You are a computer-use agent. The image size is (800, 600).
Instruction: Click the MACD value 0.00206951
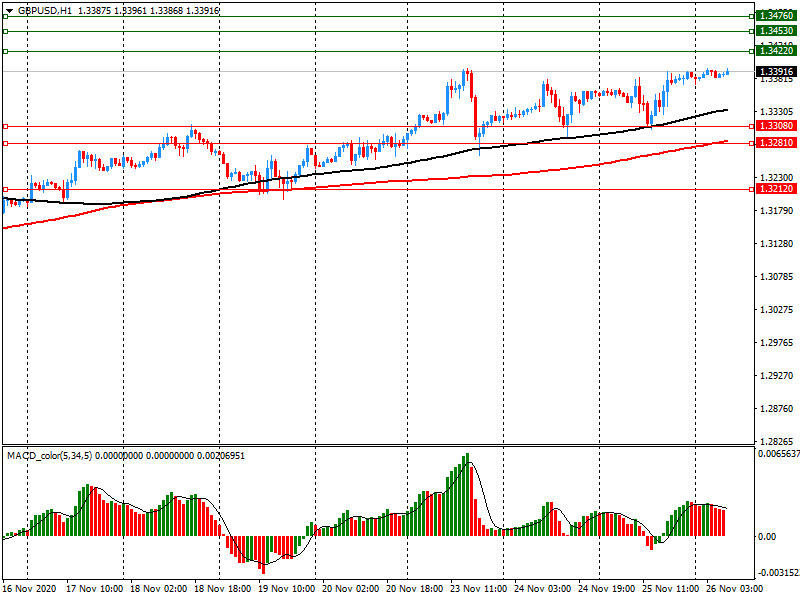point(220,455)
